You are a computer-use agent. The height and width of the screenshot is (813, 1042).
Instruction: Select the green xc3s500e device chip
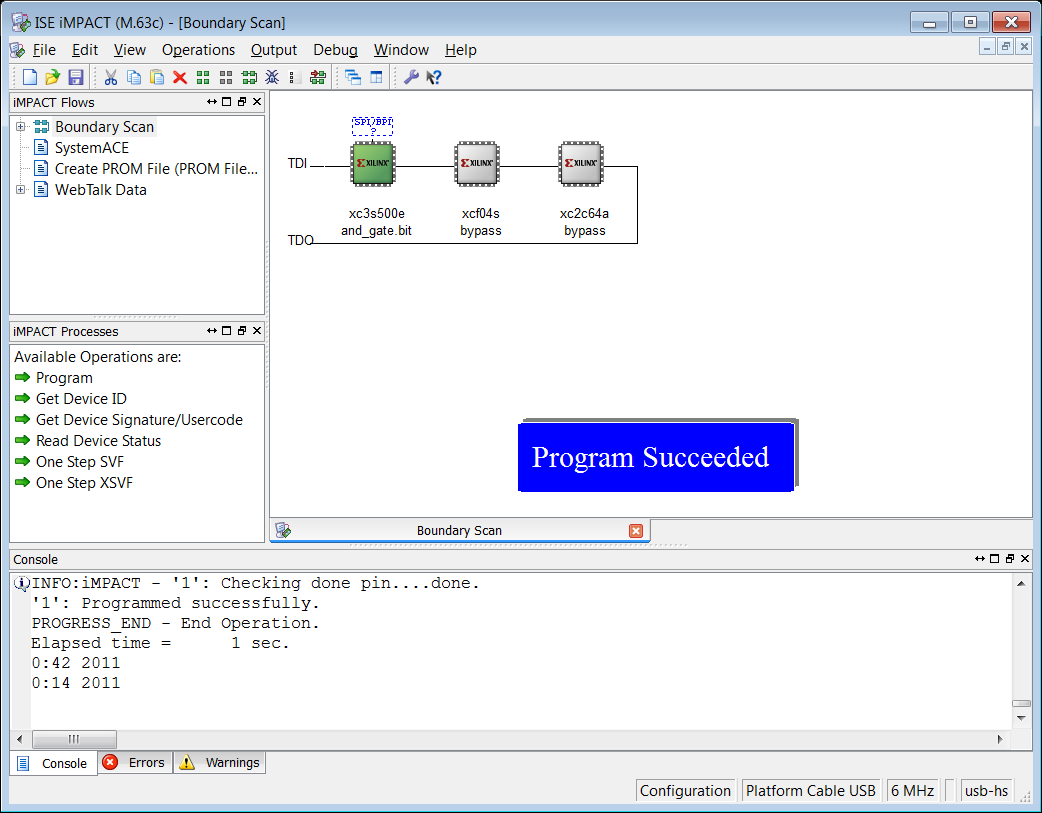373,164
